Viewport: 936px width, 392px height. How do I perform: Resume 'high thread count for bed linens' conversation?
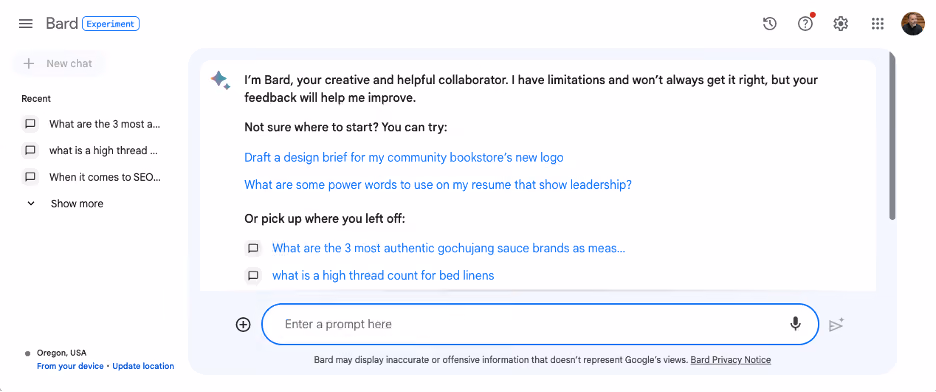coord(383,276)
